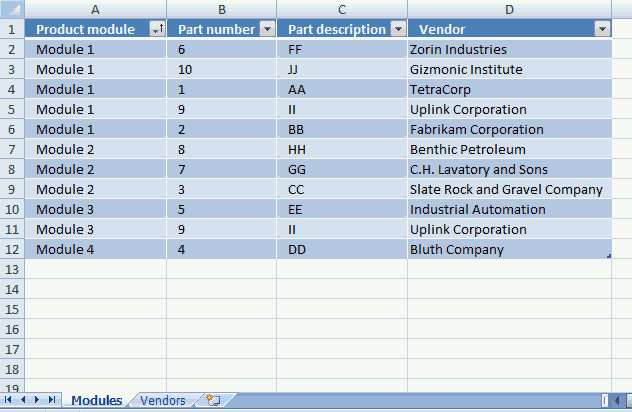Go to first sheet navigation arrow
The height and width of the screenshot is (412, 632).
(8, 400)
